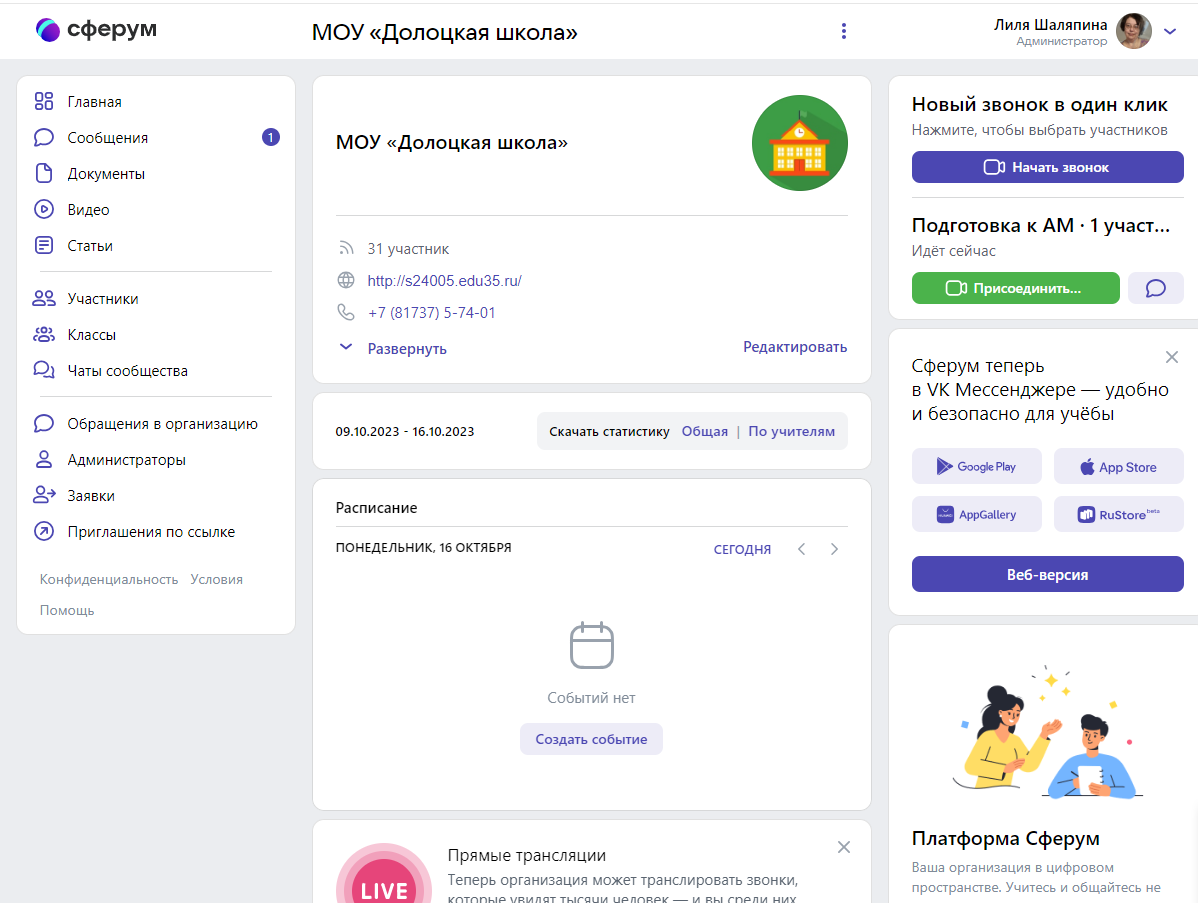Click the Администраторы person icon
The width and height of the screenshot is (1198, 903).
[x=44, y=460]
